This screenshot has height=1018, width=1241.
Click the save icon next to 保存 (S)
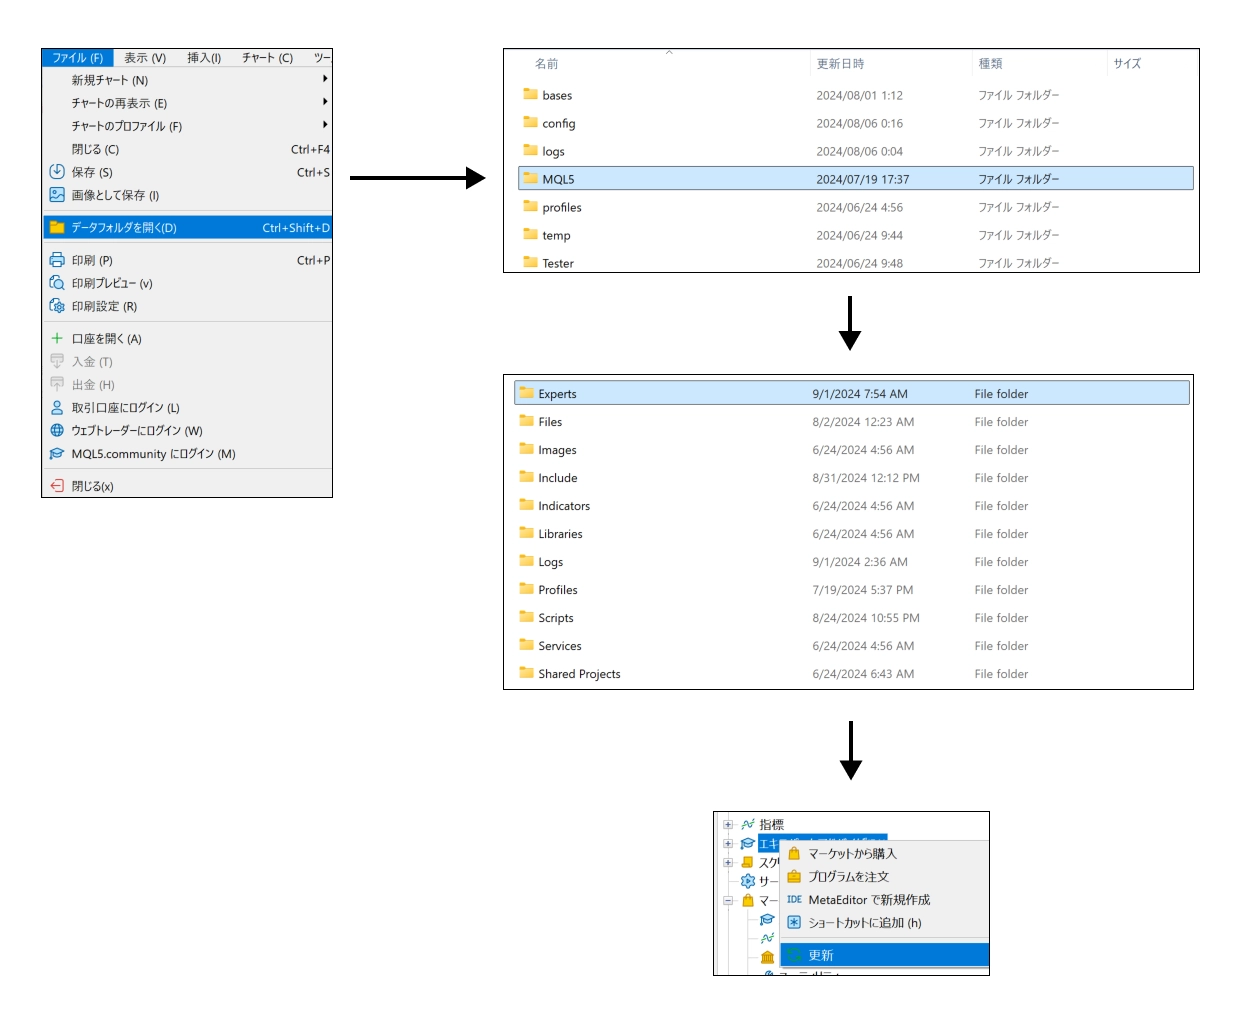[x=57, y=172]
